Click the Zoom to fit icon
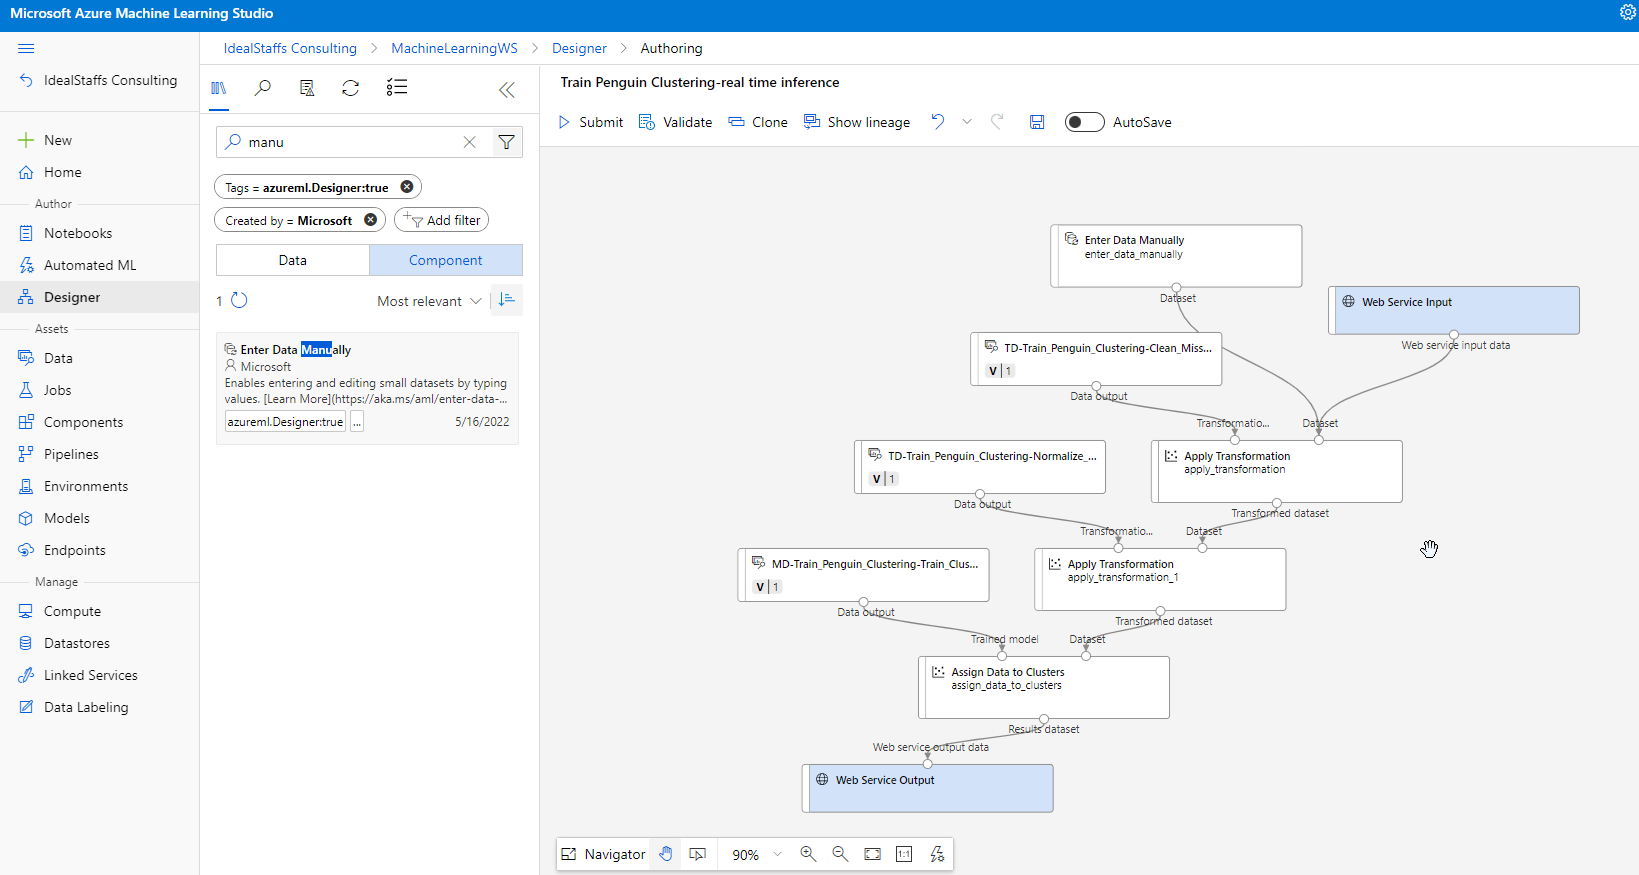This screenshot has width=1639, height=875. click(x=873, y=854)
